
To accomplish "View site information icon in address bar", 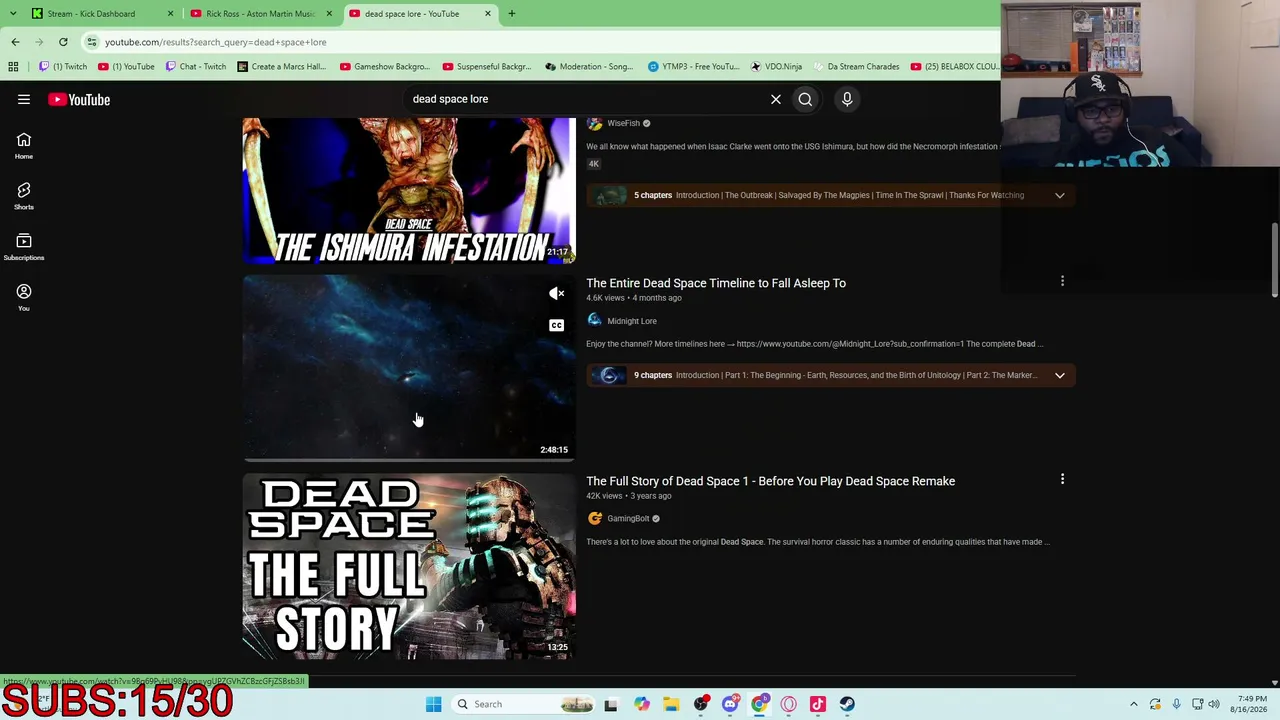I will [92, 42].
